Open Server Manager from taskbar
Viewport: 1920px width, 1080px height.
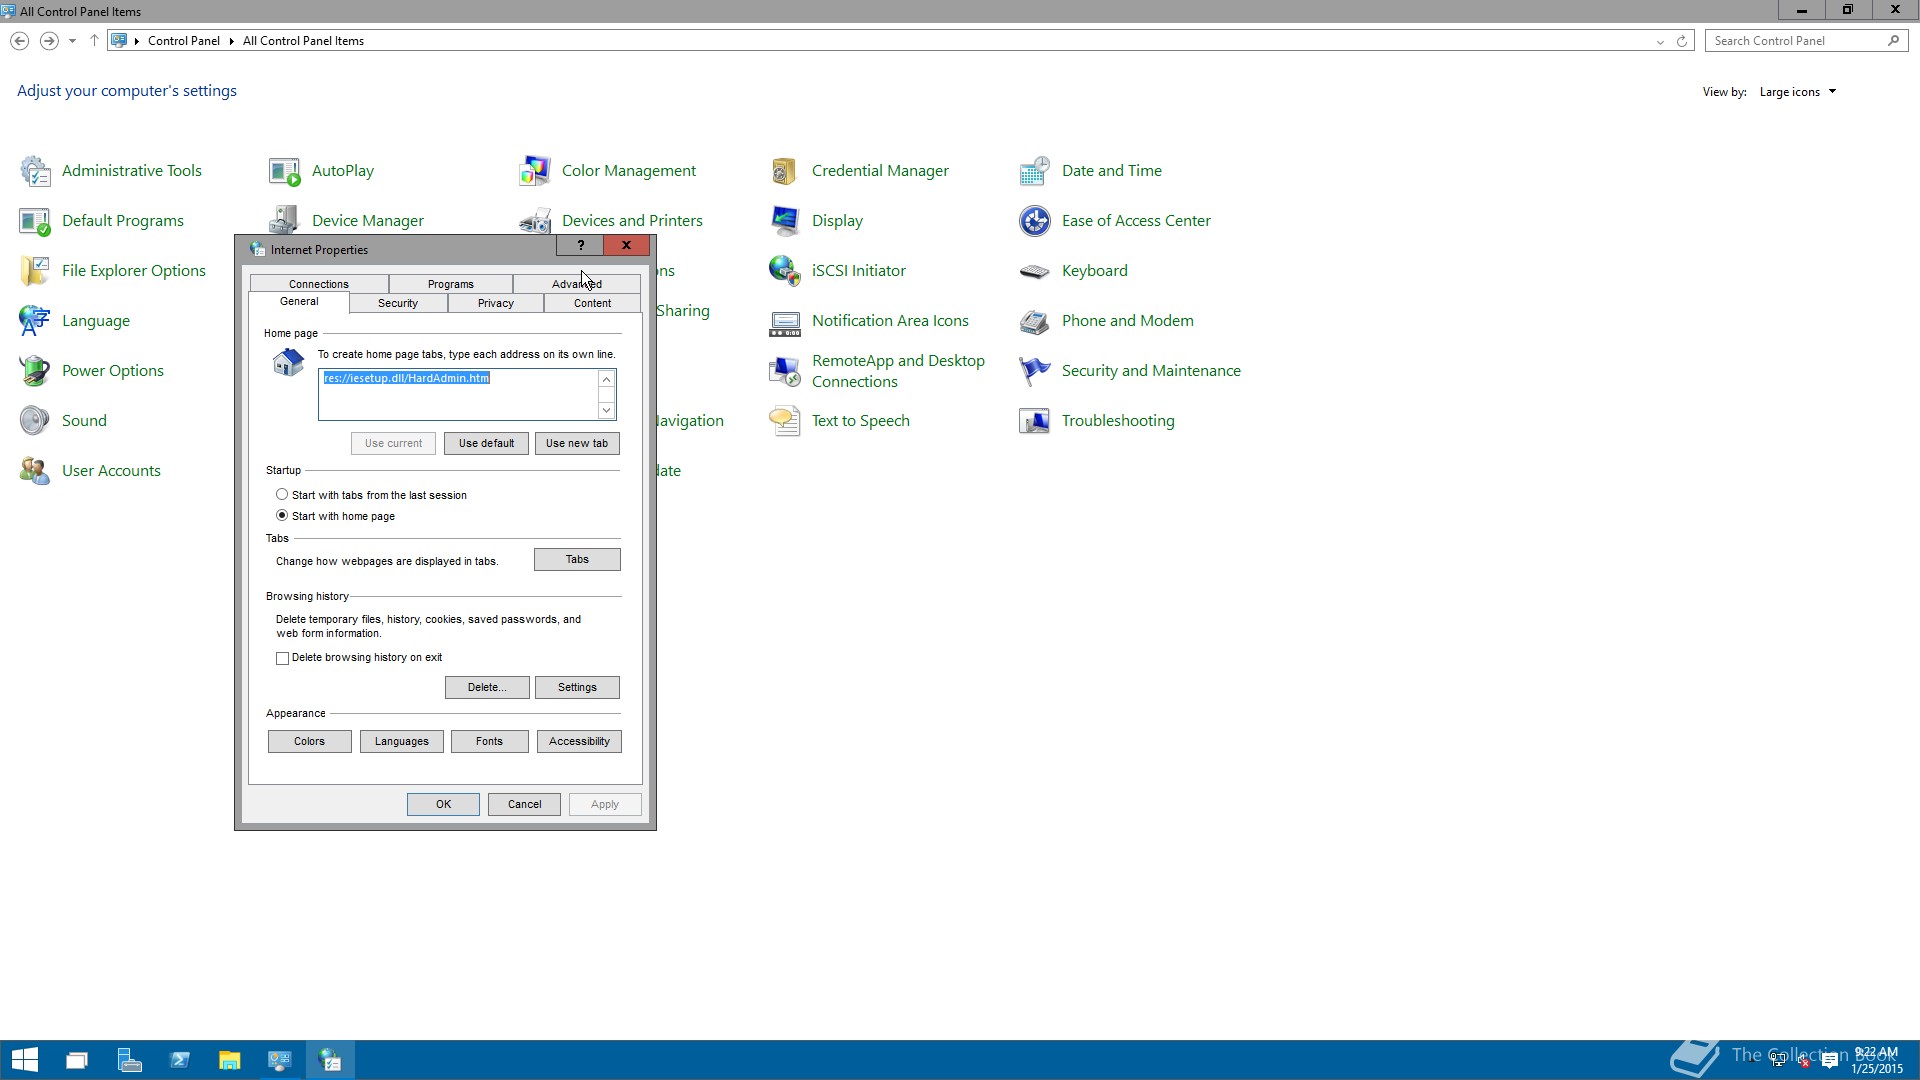(x=129, y=1060)
